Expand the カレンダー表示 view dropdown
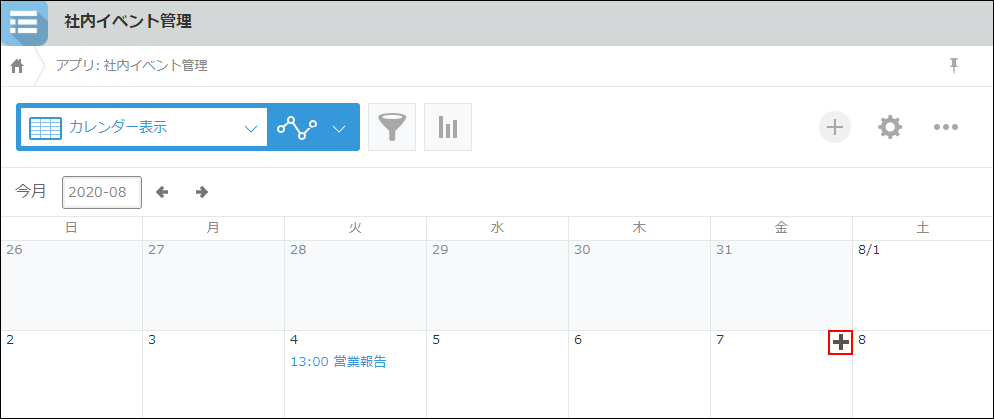This screenshot has width=994, height=419. [x=250, y=128]
